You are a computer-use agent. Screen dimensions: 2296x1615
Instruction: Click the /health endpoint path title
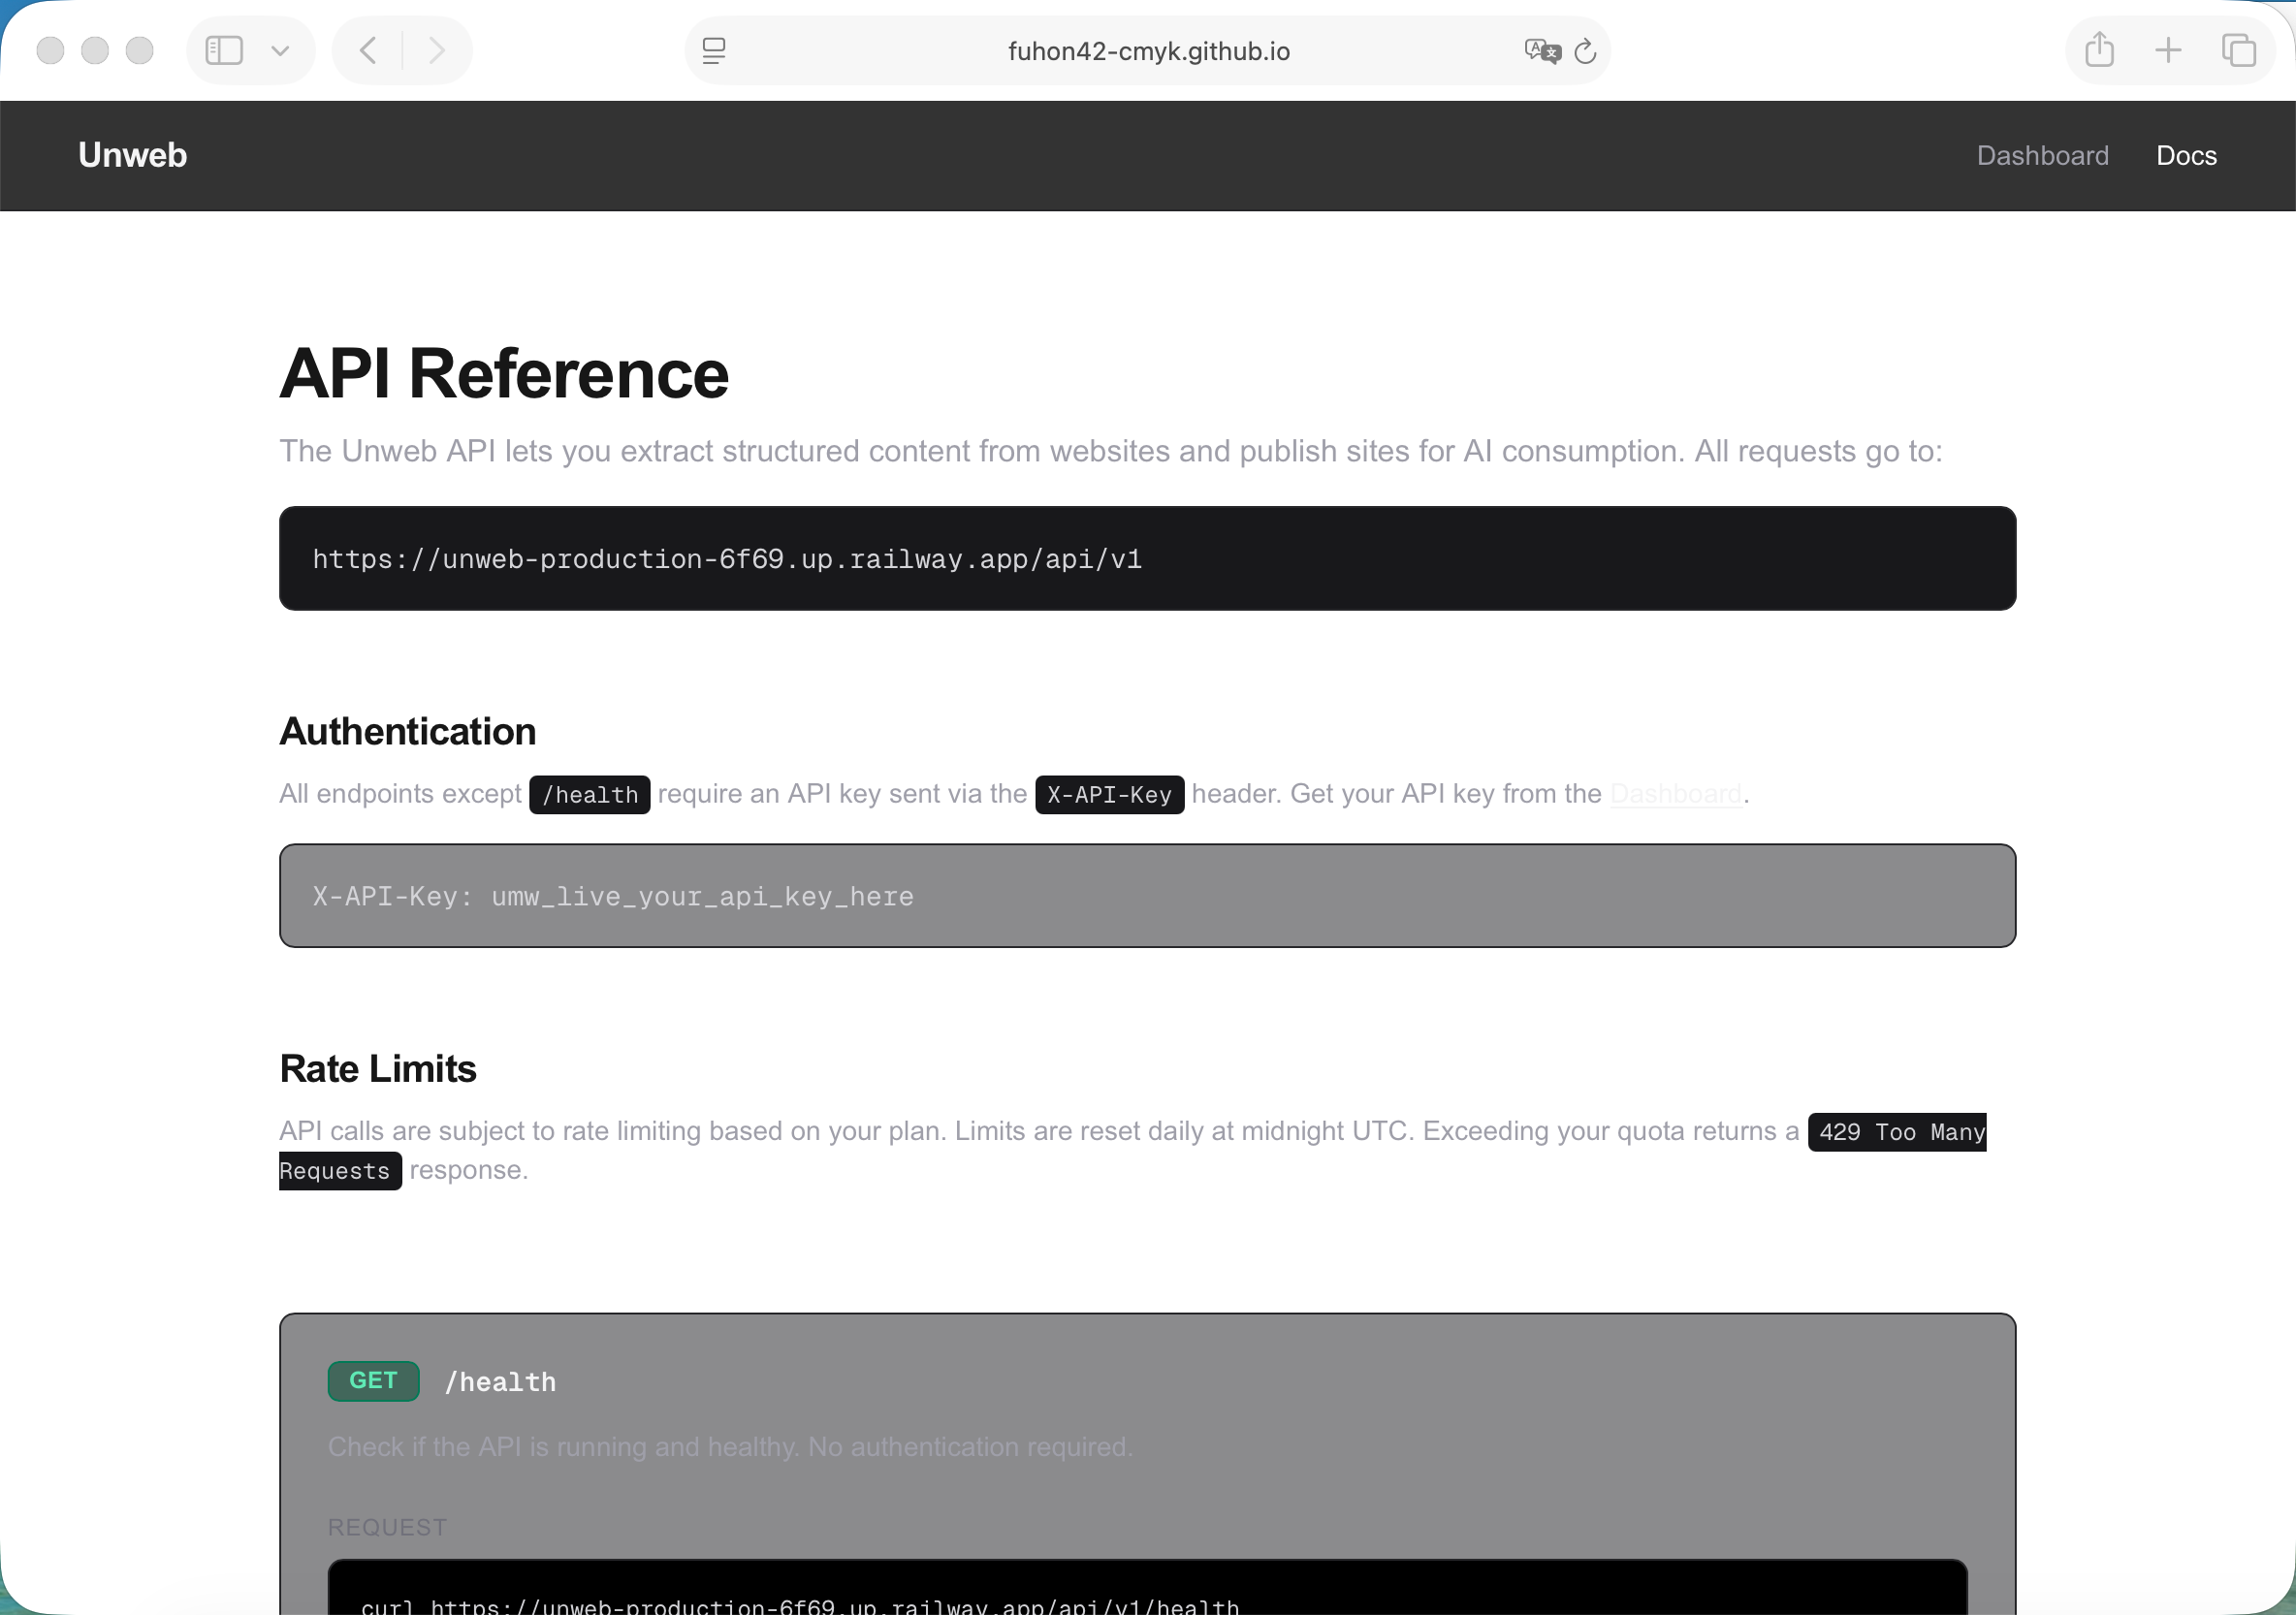[x=500, y=1382]
